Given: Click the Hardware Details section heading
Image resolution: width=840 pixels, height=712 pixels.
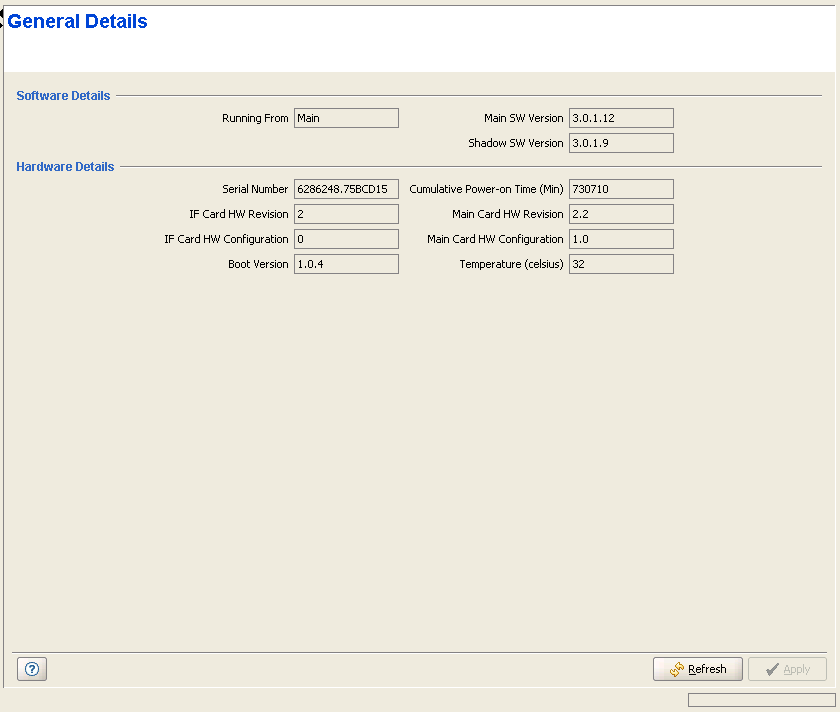Looking at the screenshot, I should click(65, 167).
